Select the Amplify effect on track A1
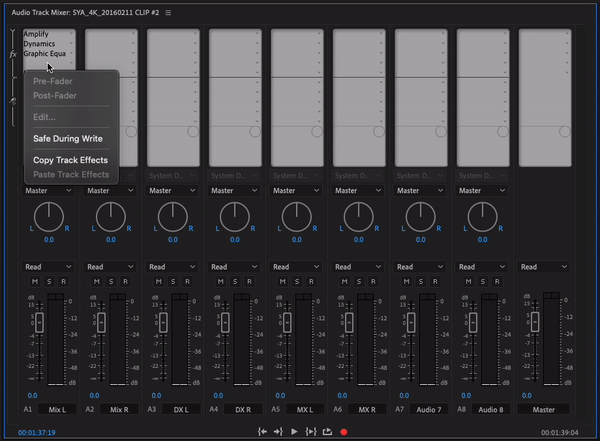The height and width of the screenshot is (441, 600). point(36,34)
